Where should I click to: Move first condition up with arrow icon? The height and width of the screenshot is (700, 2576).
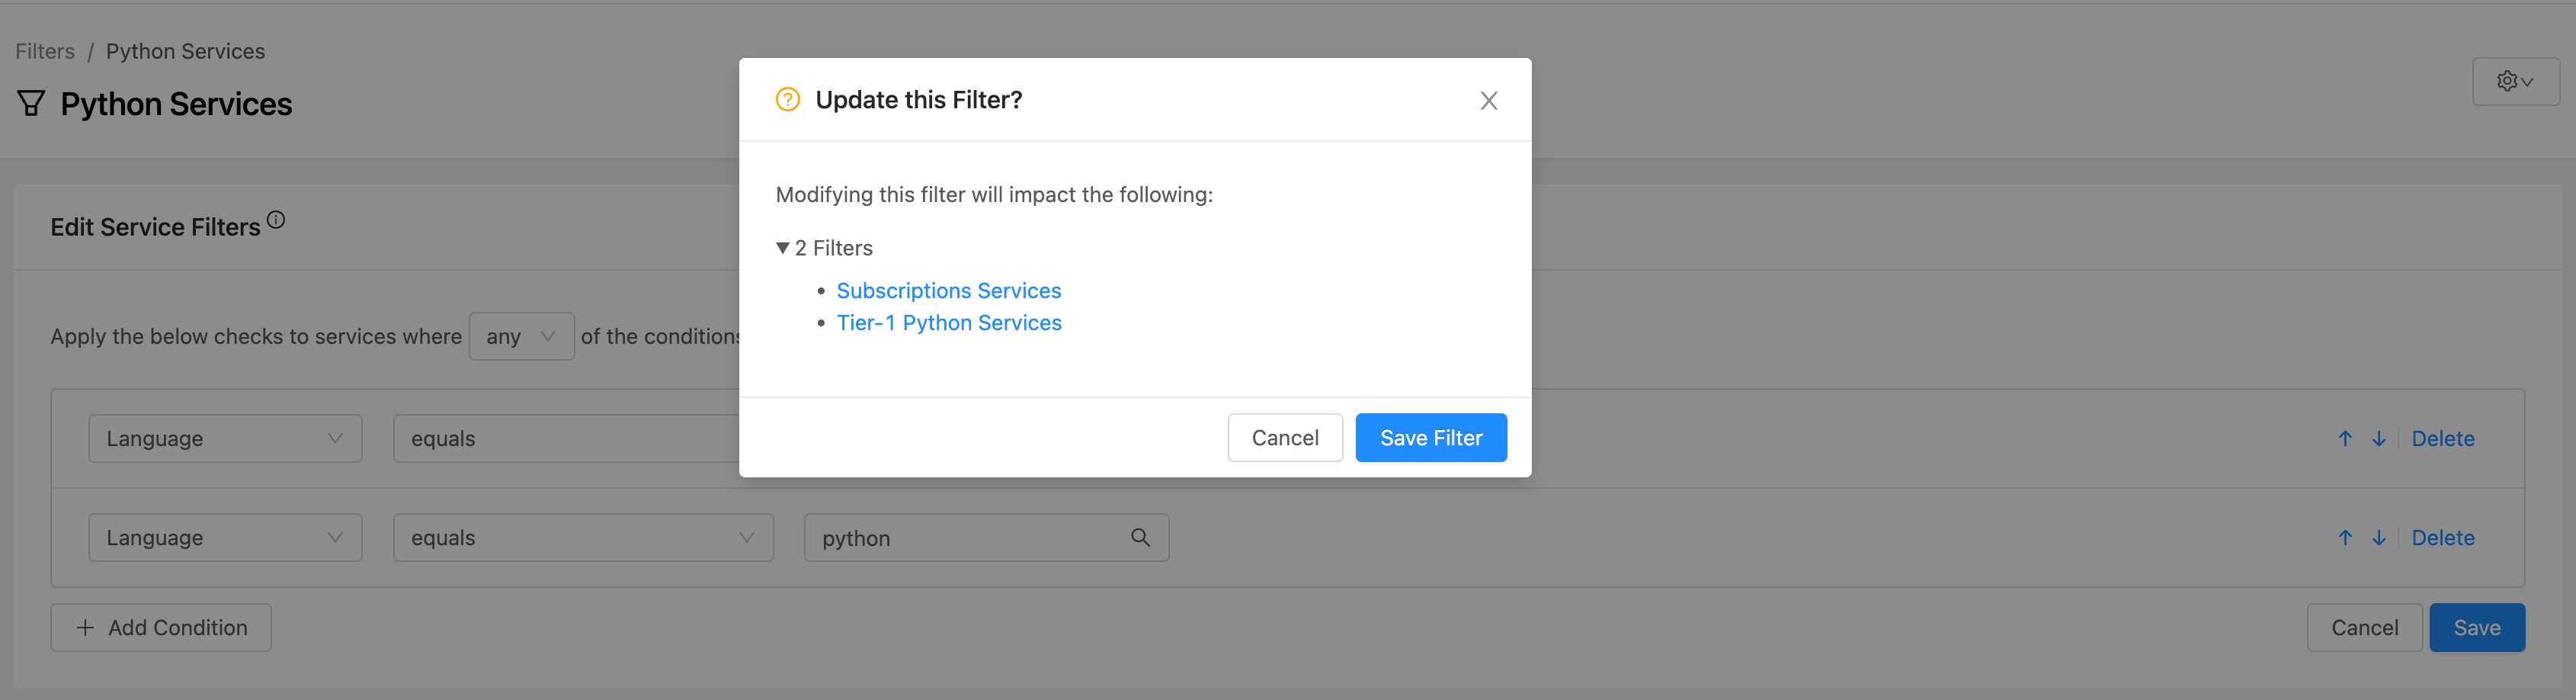tap(2345, 439)
